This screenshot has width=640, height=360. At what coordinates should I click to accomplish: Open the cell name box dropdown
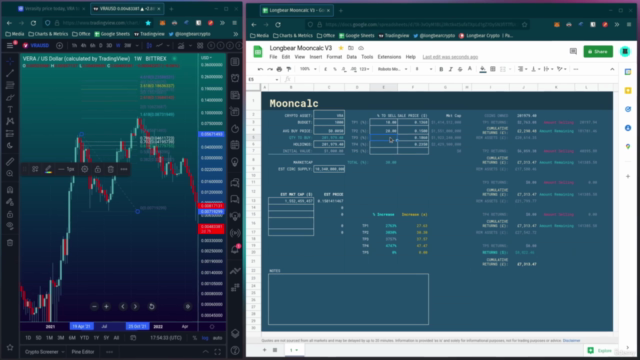pyautogui.click(x=277, y=79)
